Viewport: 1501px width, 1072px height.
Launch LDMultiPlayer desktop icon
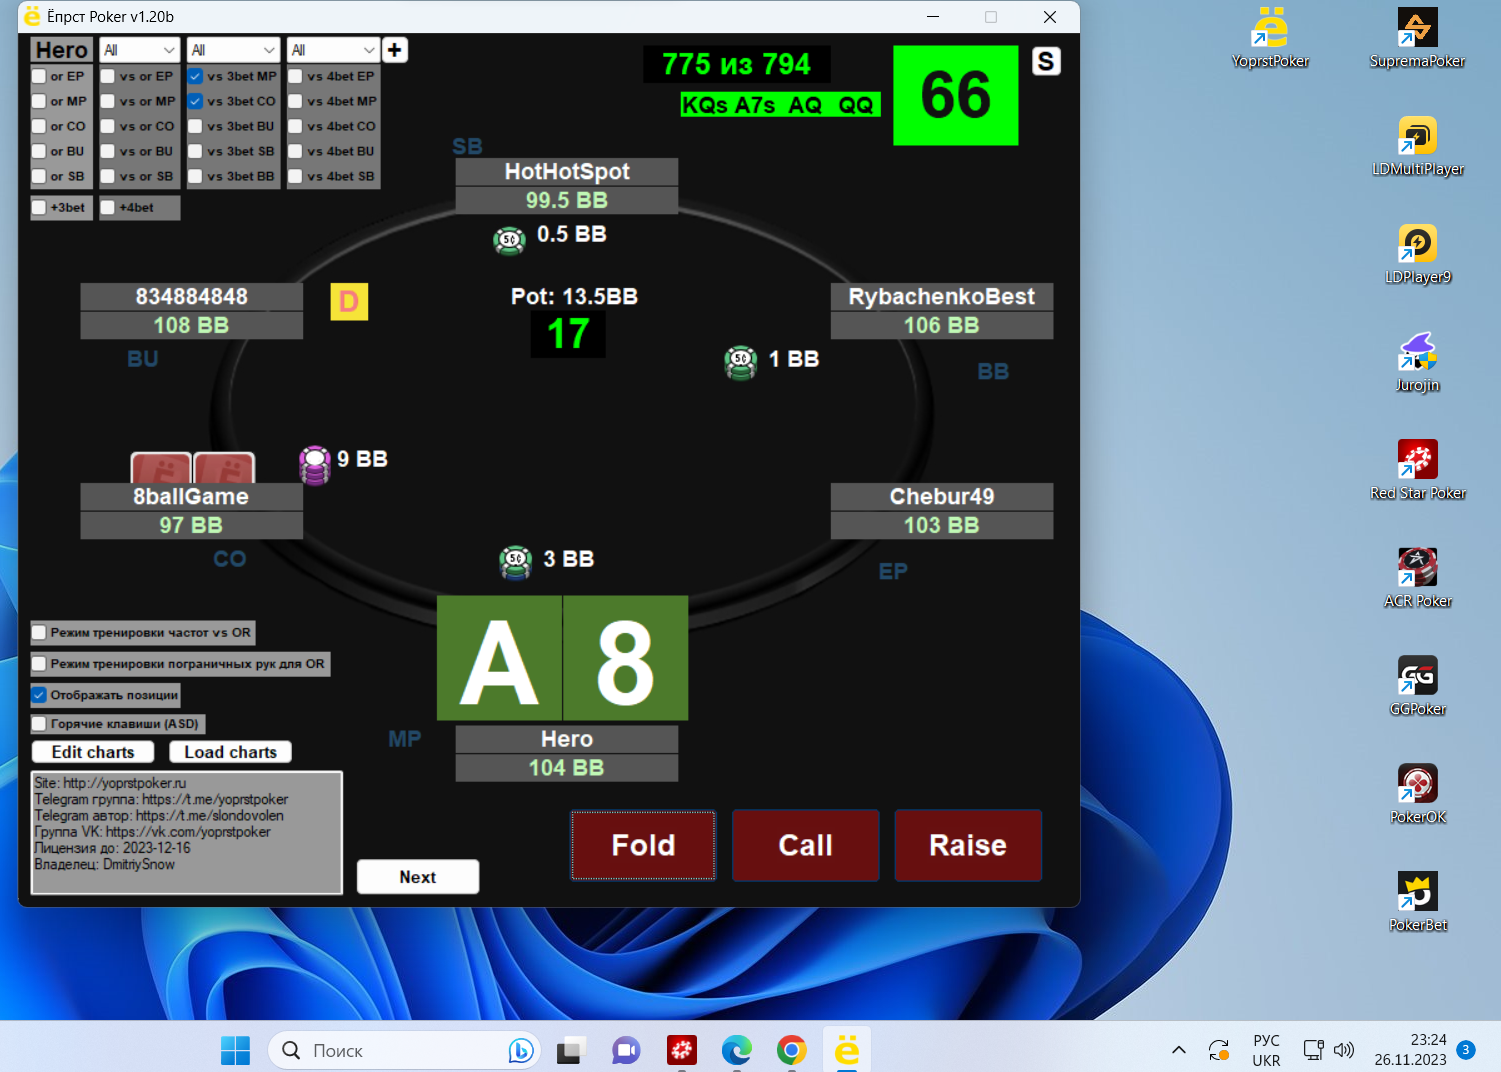coord(1417,146)
